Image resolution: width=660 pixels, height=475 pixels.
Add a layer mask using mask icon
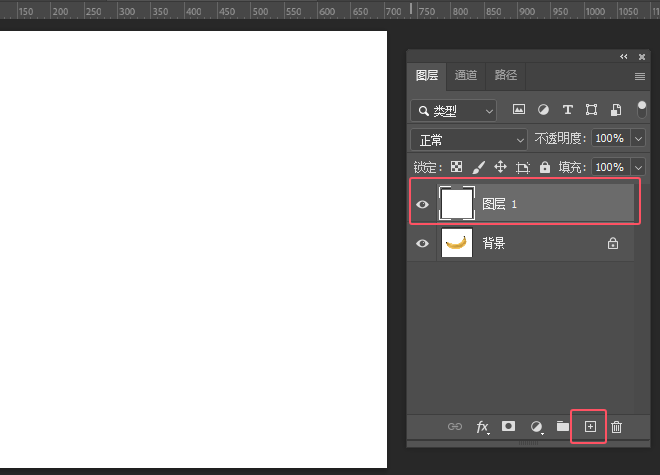pos(508,427)
